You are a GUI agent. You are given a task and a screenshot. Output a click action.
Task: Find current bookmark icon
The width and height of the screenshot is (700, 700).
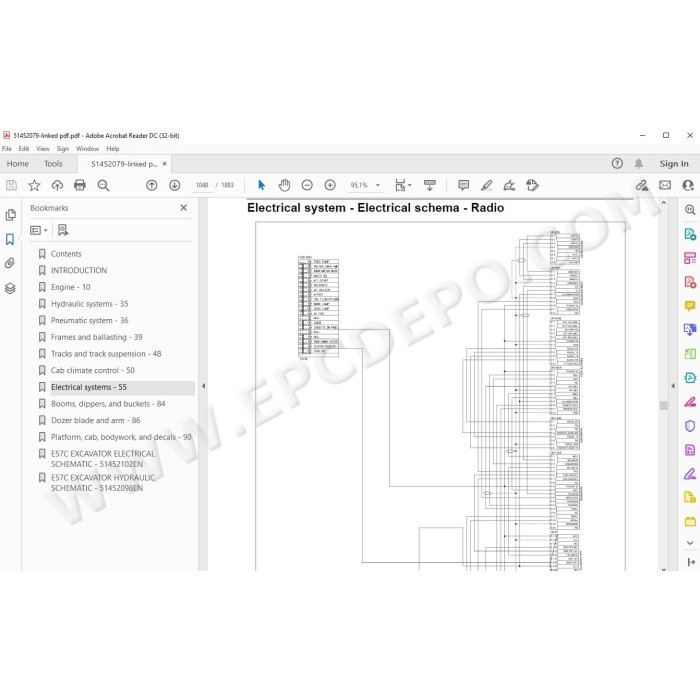coord(63,230)
